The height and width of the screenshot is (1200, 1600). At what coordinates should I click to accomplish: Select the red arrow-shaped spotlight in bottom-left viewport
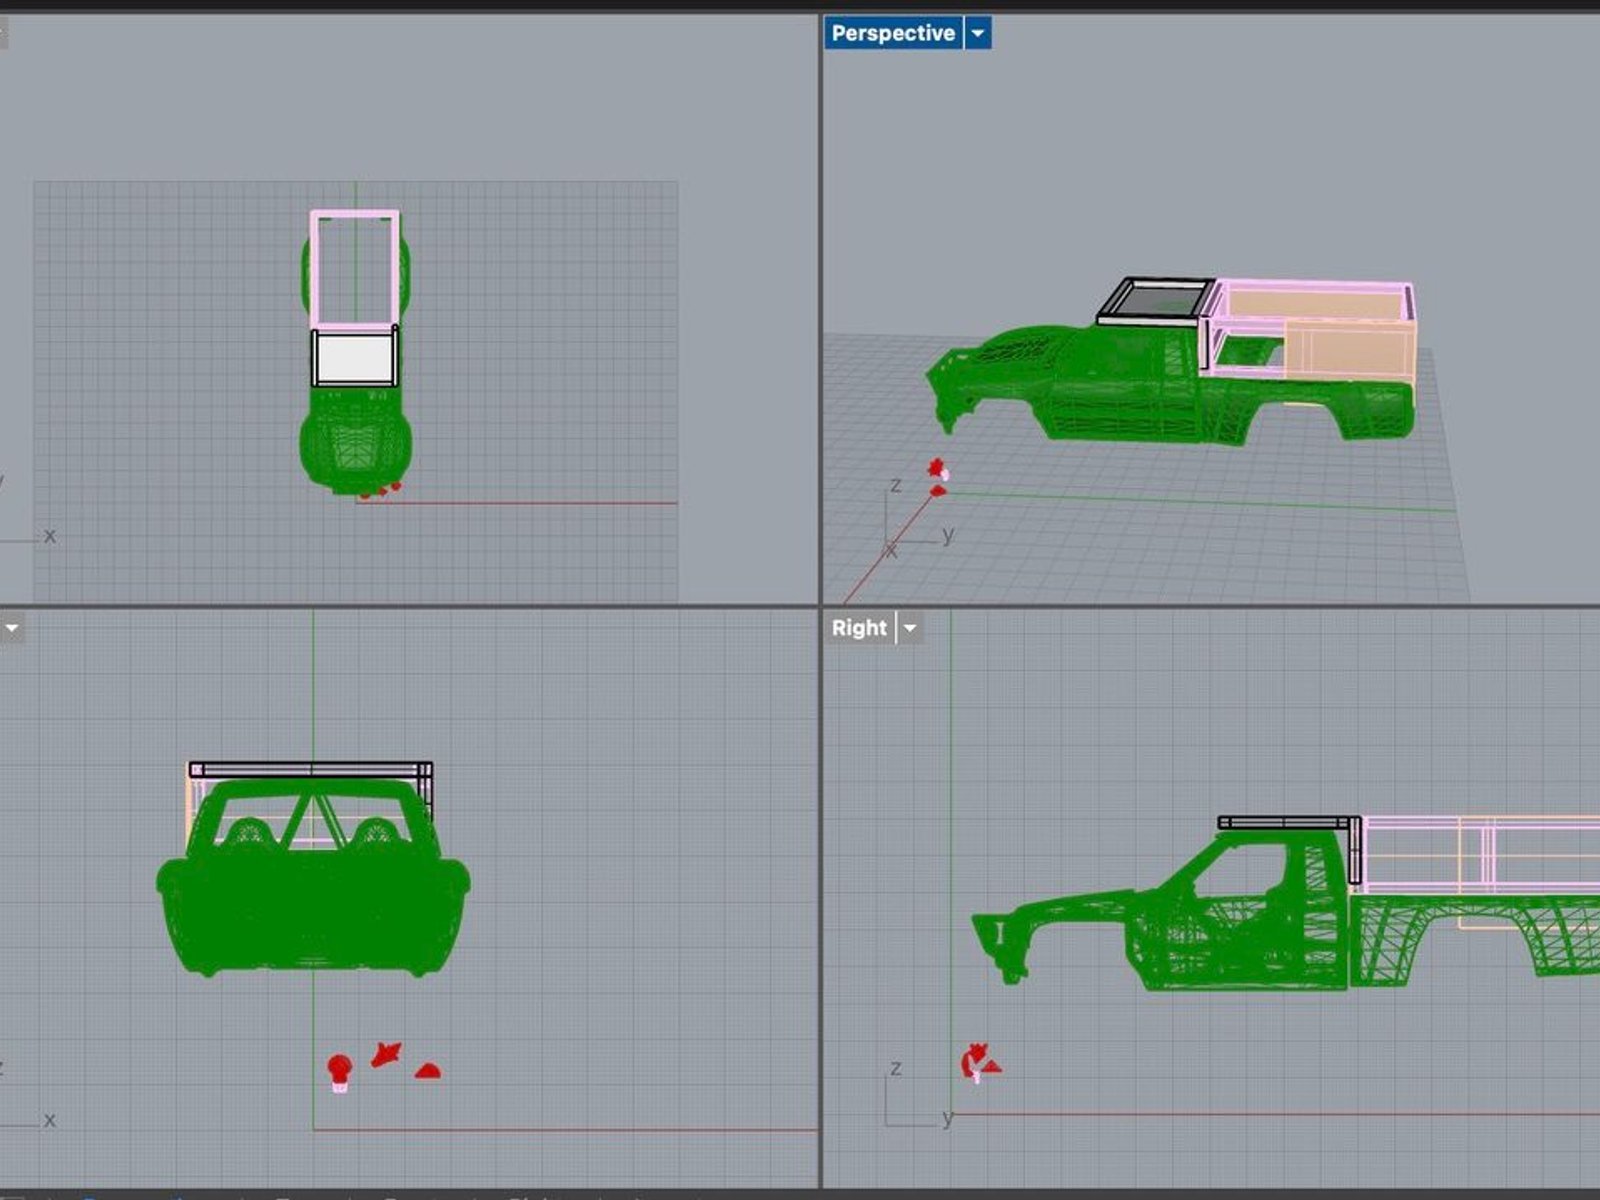pos(386,1054)
